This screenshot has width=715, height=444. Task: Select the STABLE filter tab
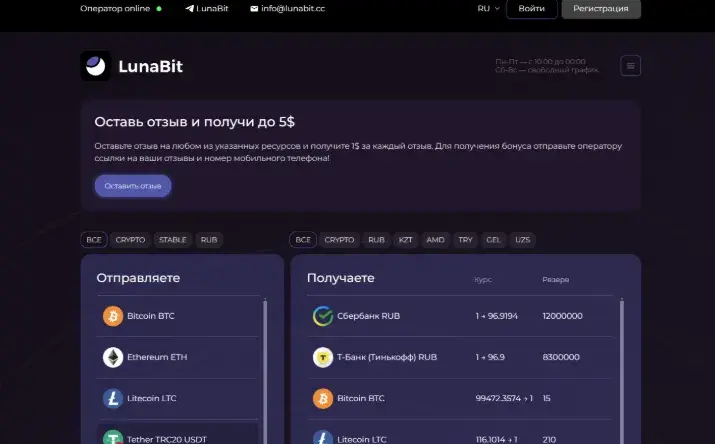(x=173, y=240)
